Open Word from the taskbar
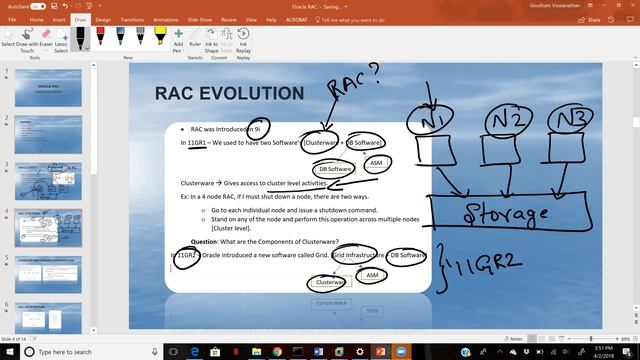Viewport: 640px width, 360px height. 319,351
